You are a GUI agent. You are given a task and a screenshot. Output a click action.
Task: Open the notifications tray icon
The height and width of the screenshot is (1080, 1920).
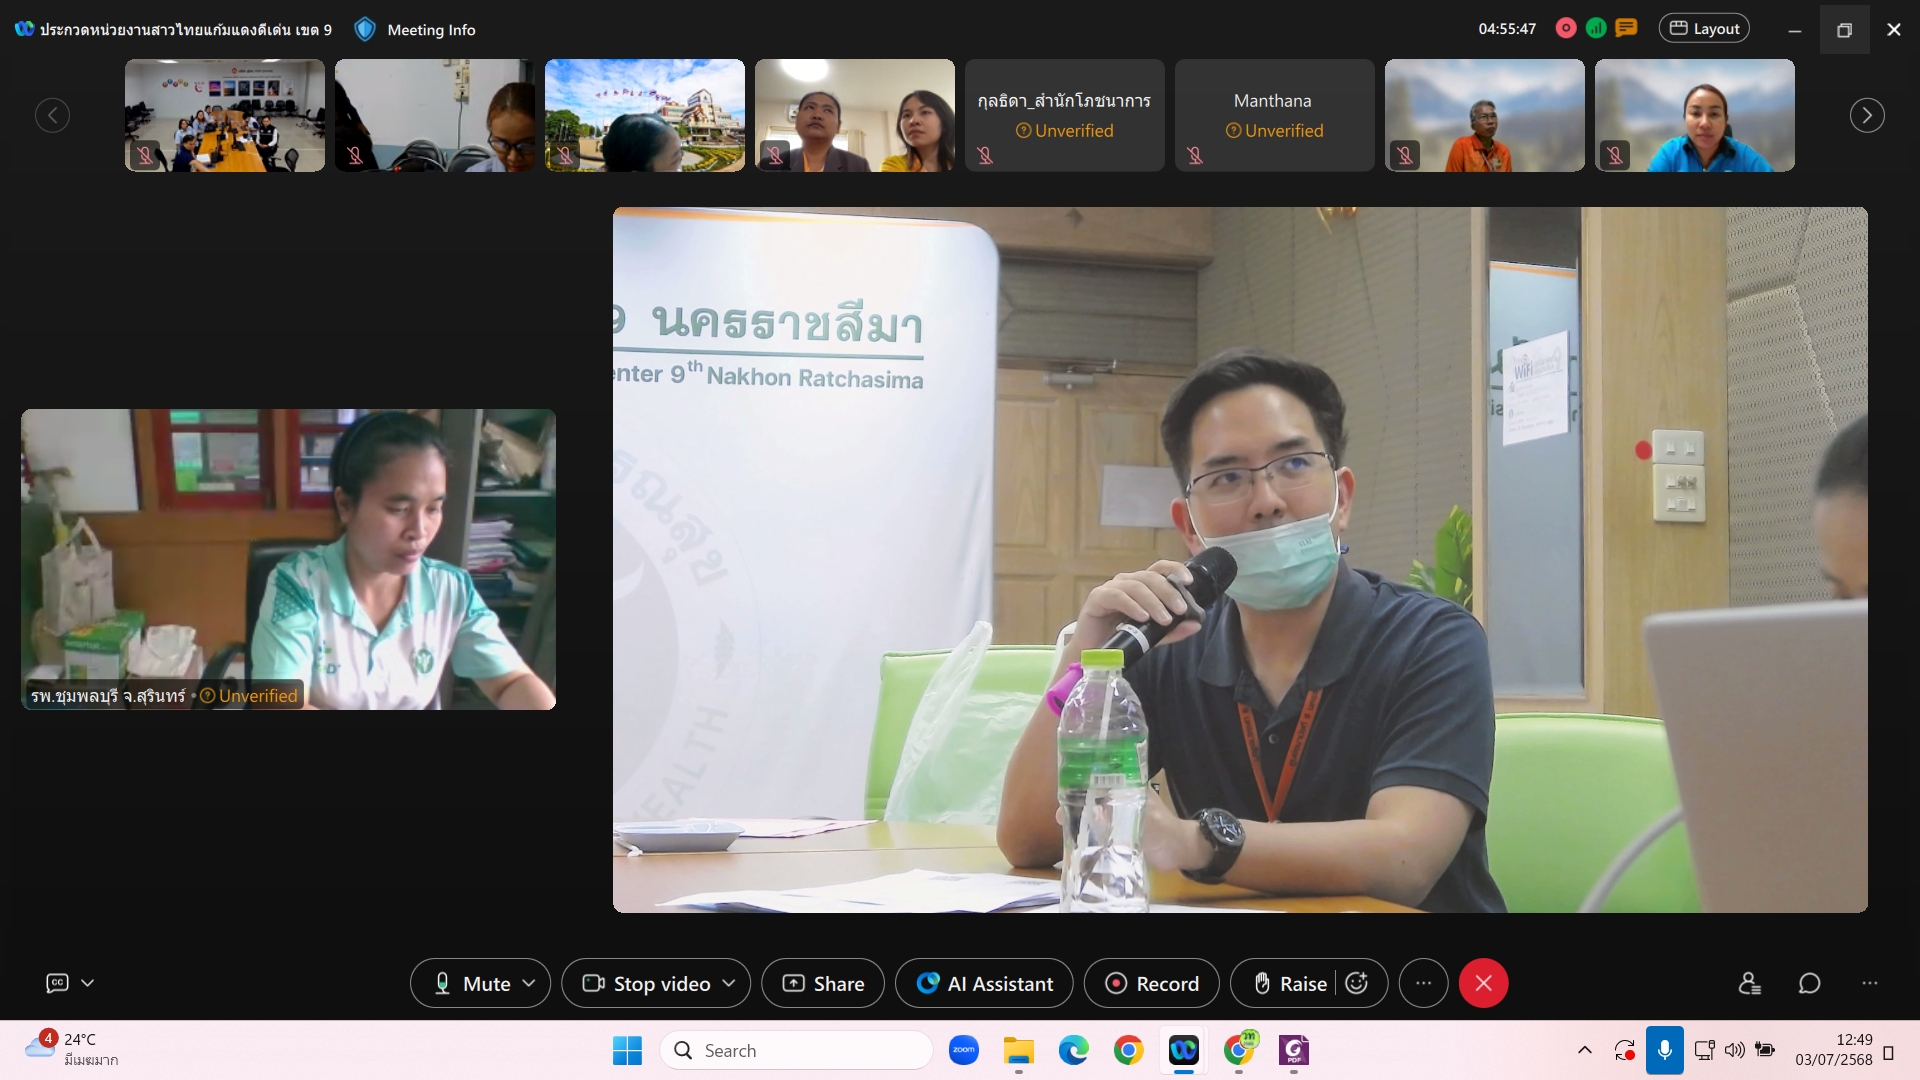(1889, 1053)
